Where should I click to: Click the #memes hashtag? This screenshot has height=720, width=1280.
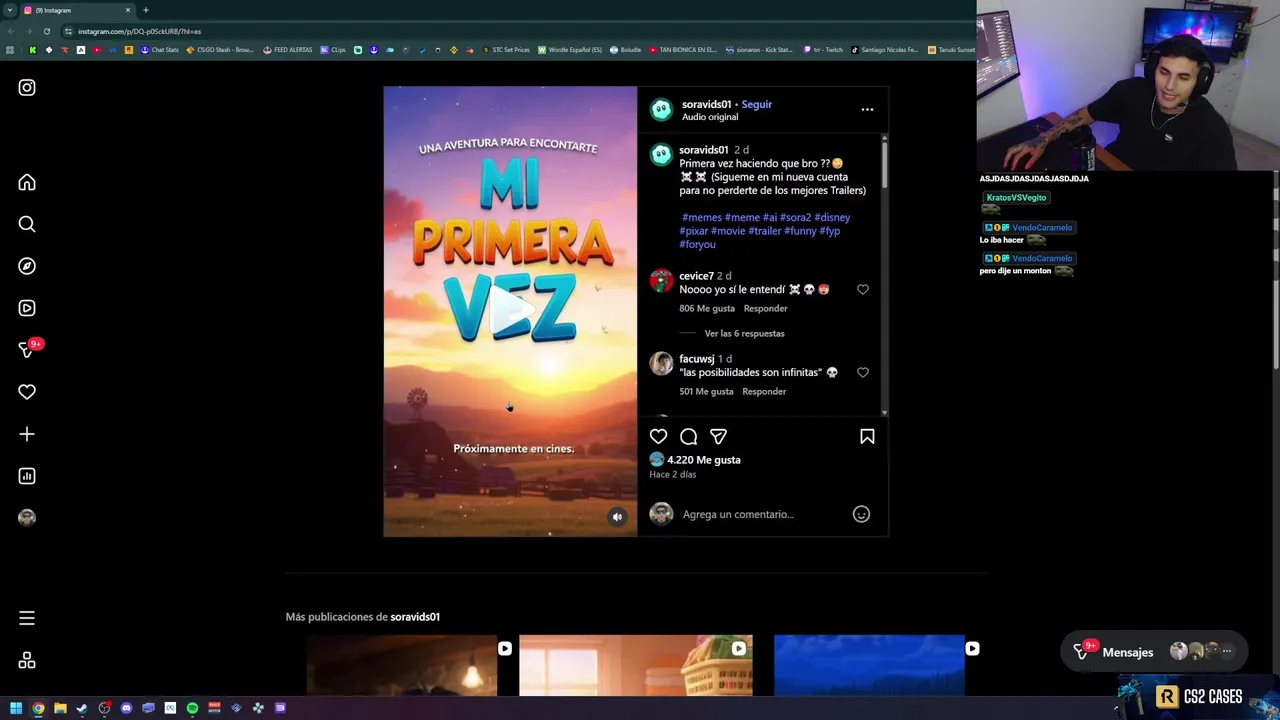[701, 217]
